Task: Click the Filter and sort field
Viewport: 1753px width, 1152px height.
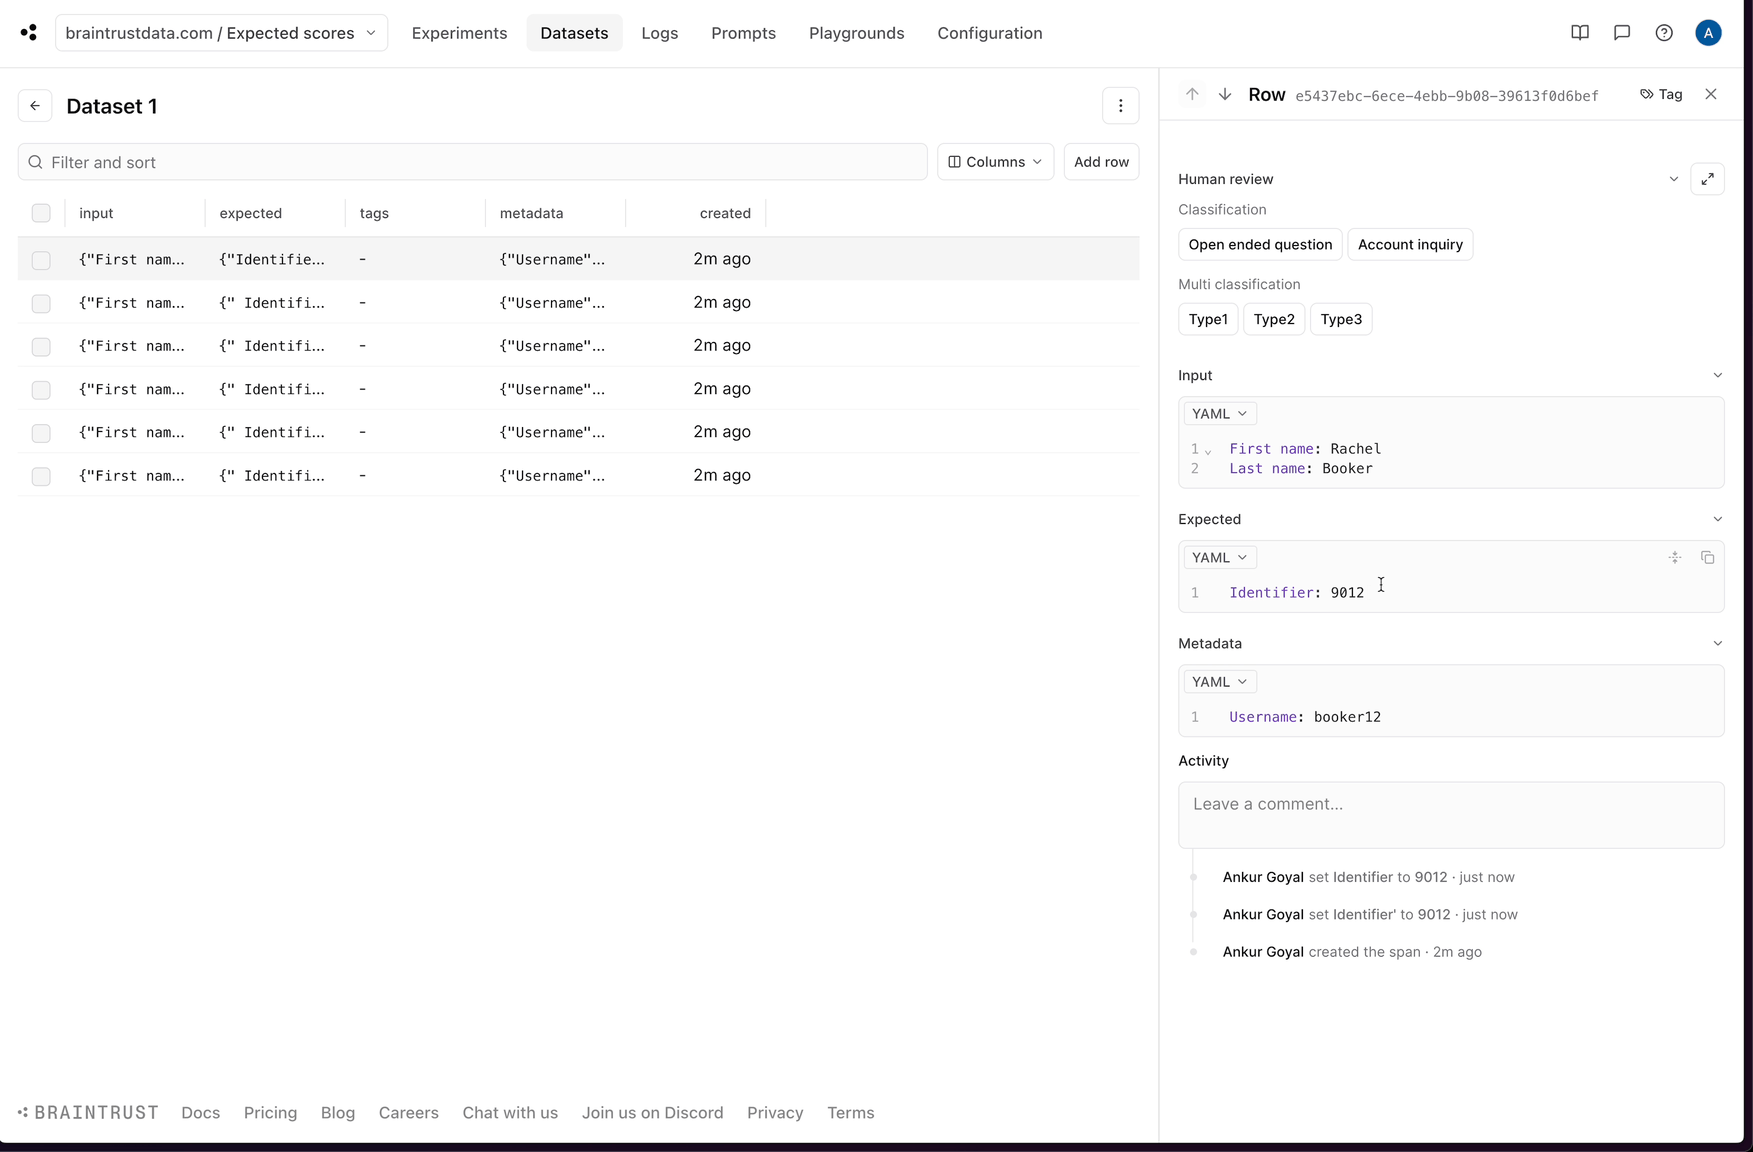Action: coord(472,162)
